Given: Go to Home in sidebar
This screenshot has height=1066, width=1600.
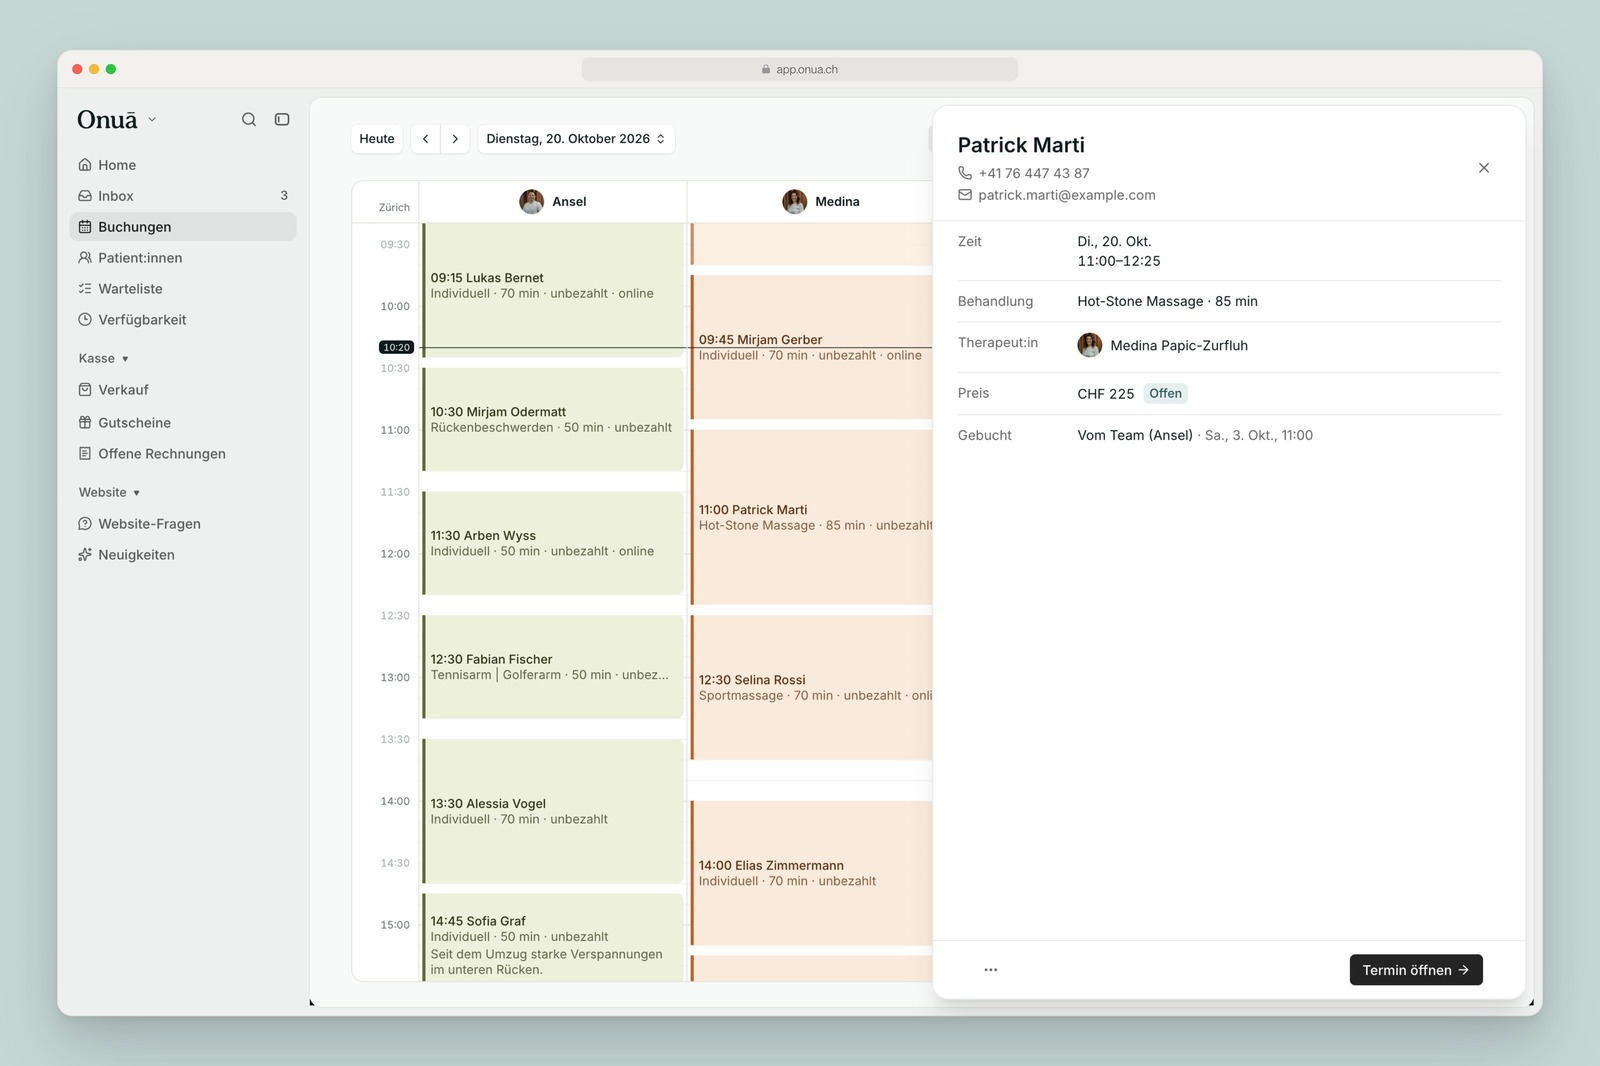Looking at the screenshot, I should coord(183,165).
